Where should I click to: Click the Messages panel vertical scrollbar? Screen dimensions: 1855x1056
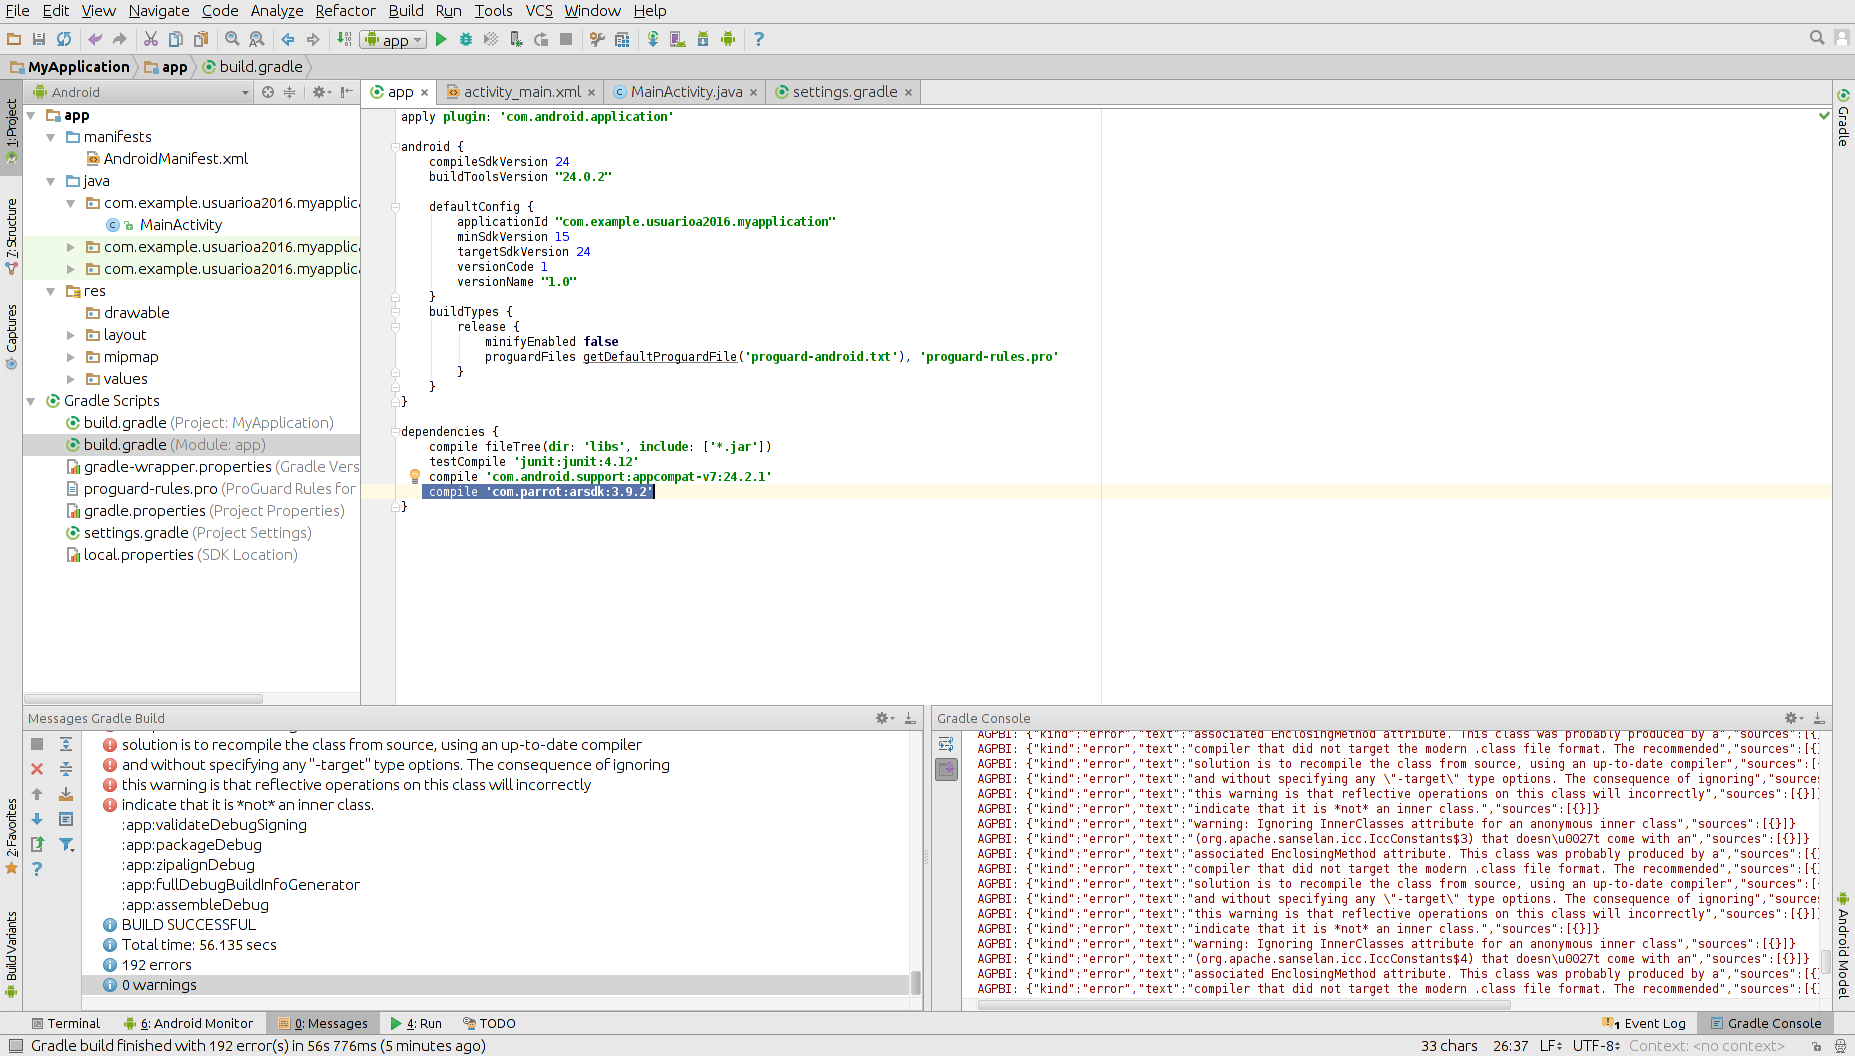pyautogui.click(x=915, y=982)
